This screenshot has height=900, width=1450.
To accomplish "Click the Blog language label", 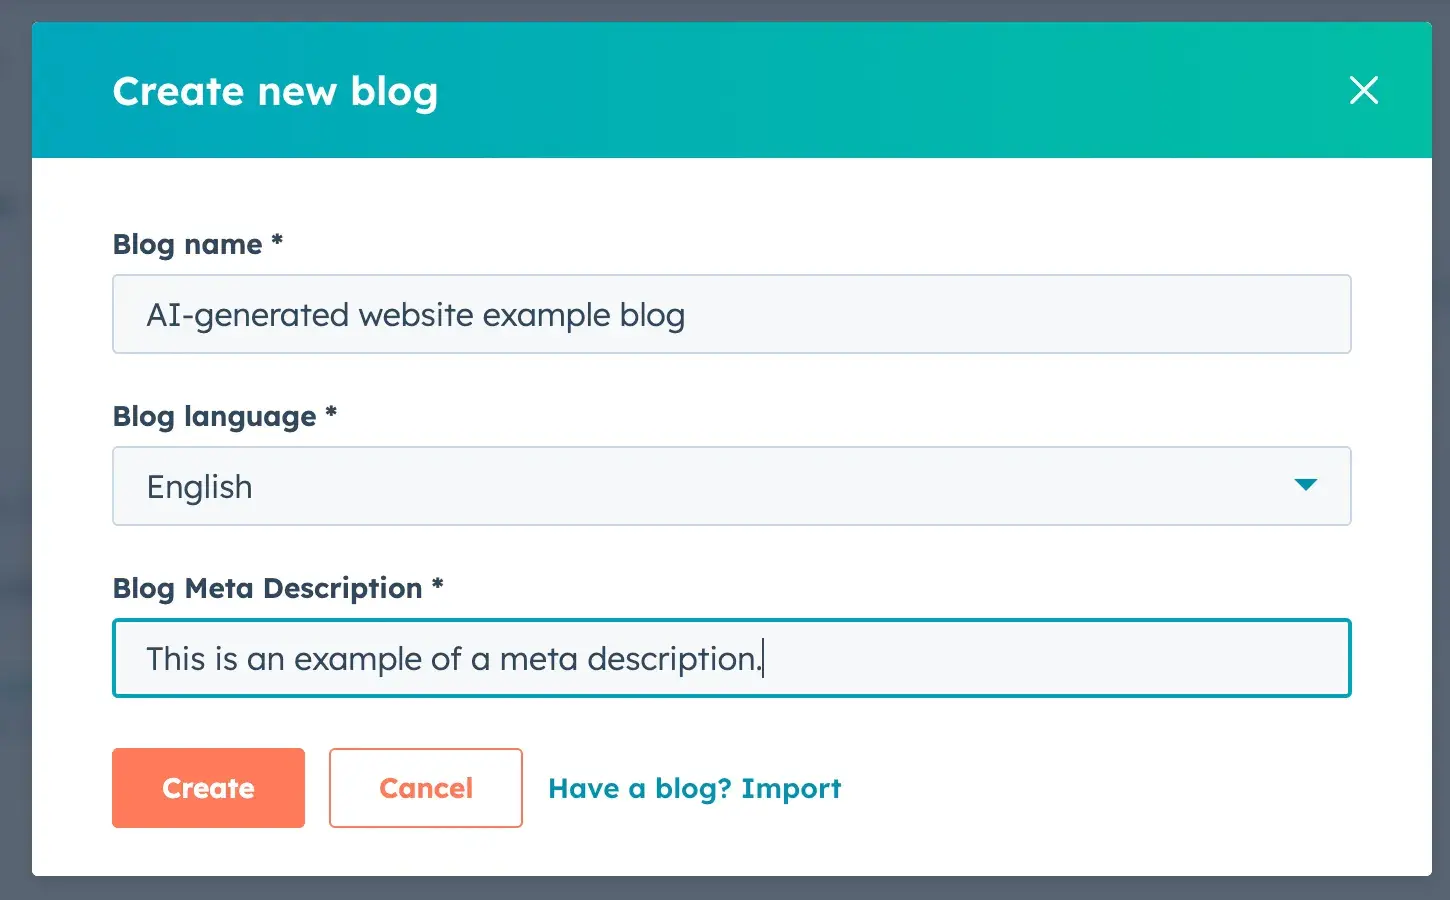I will [x=224, y=416].
